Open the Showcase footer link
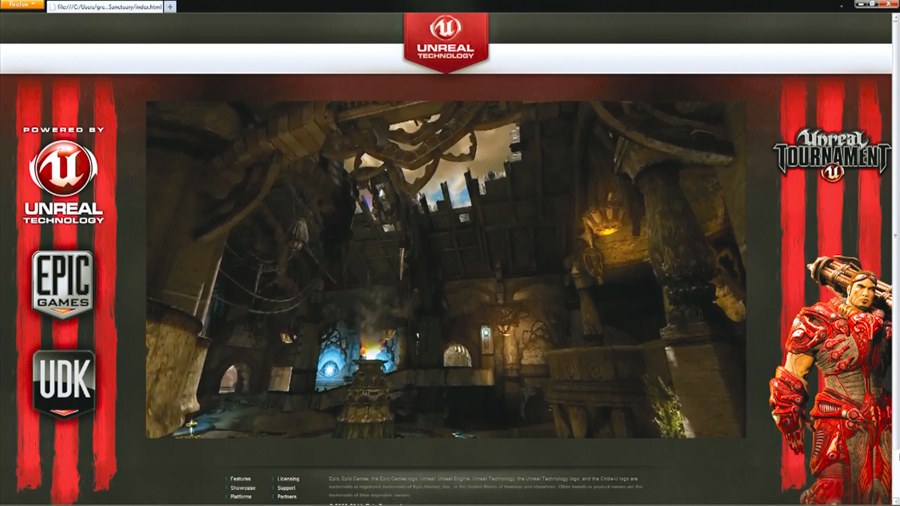 point(243,488)
